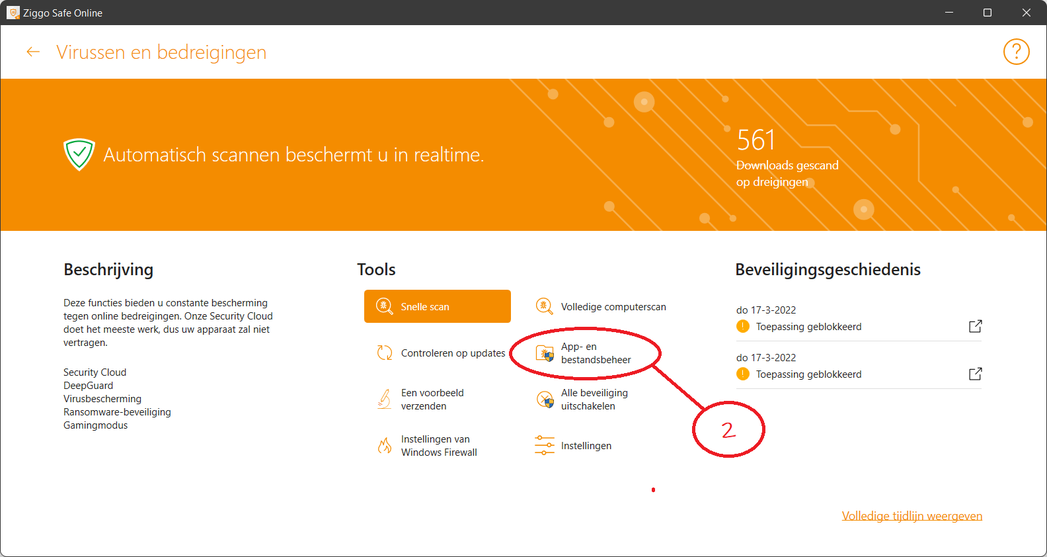
Task: Click the refresh arrows update icon
Action: 385,353
